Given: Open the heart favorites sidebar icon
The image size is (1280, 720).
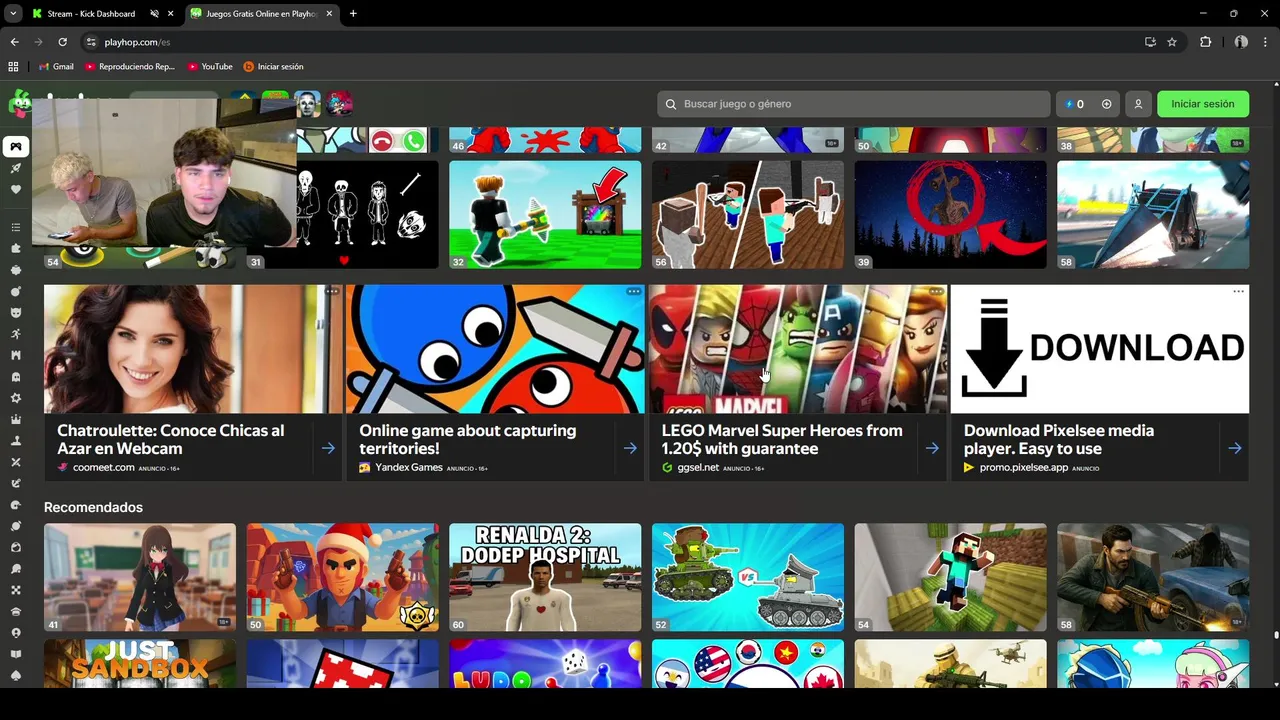Looking at the screenshot, I should click(16, 189).
